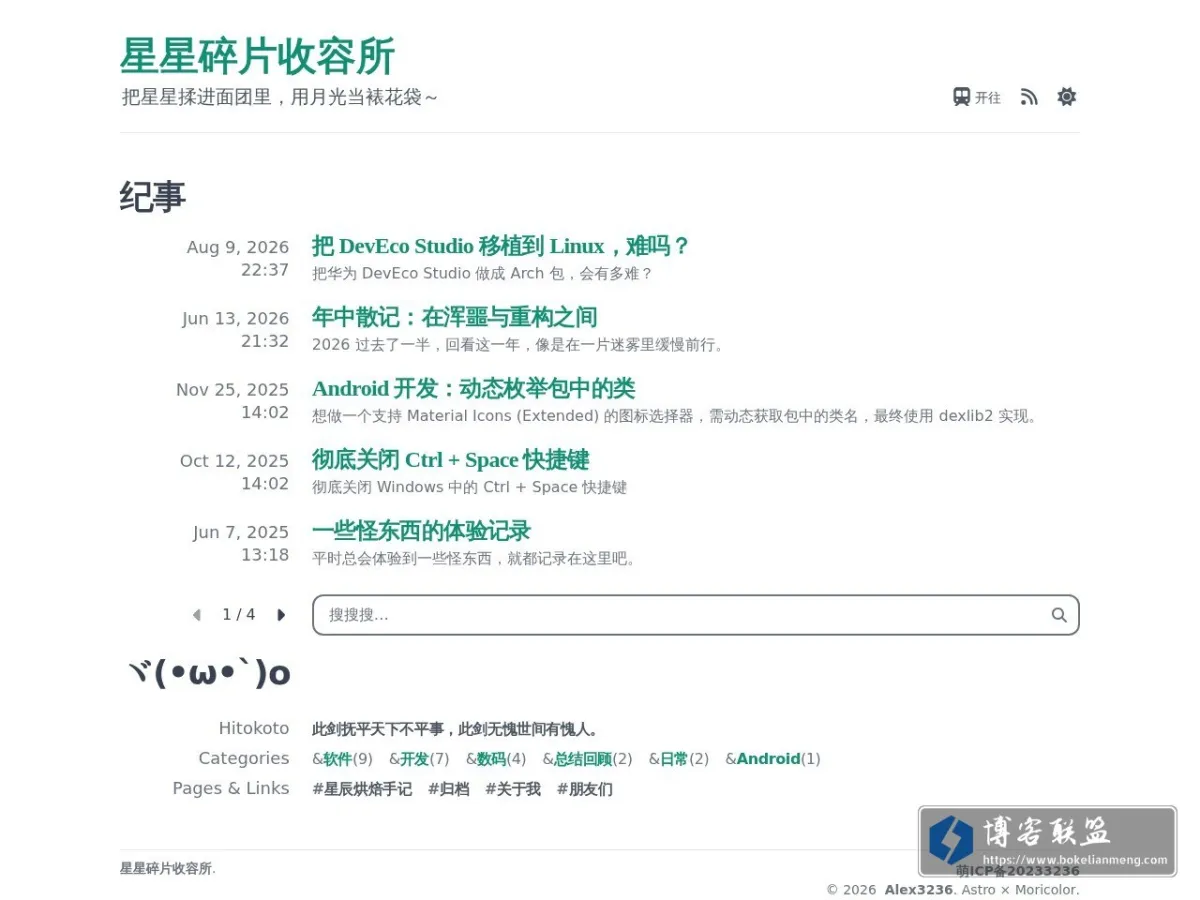
Task: Click the 纪事 heading
Action: (x=153, y=197)
